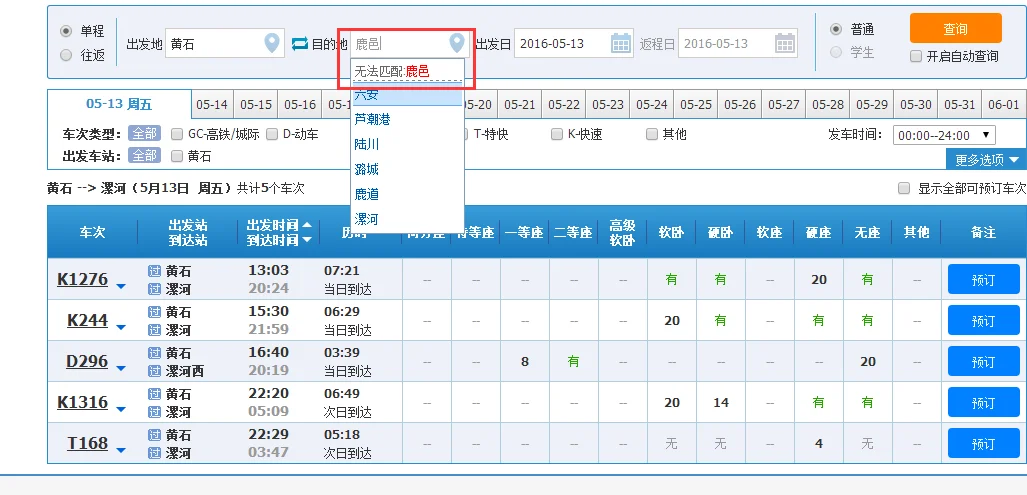Switch to the 05-31 date tab
This screenshot has height=495, width=1027.
(960, 105)
